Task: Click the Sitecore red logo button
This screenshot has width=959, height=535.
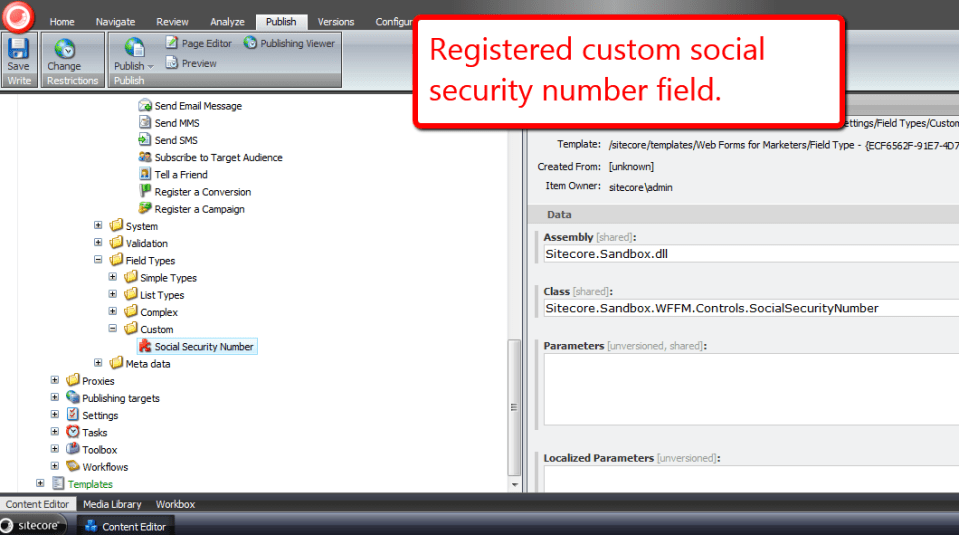Action: (x=18, y=16)
